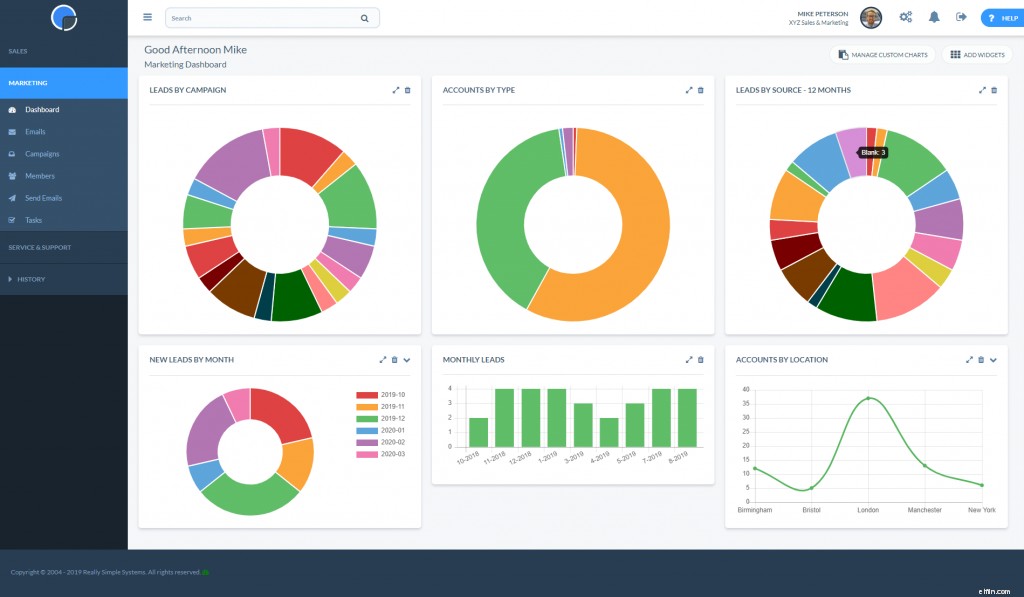Click the Manage Custom Charts button

point(884,54)
